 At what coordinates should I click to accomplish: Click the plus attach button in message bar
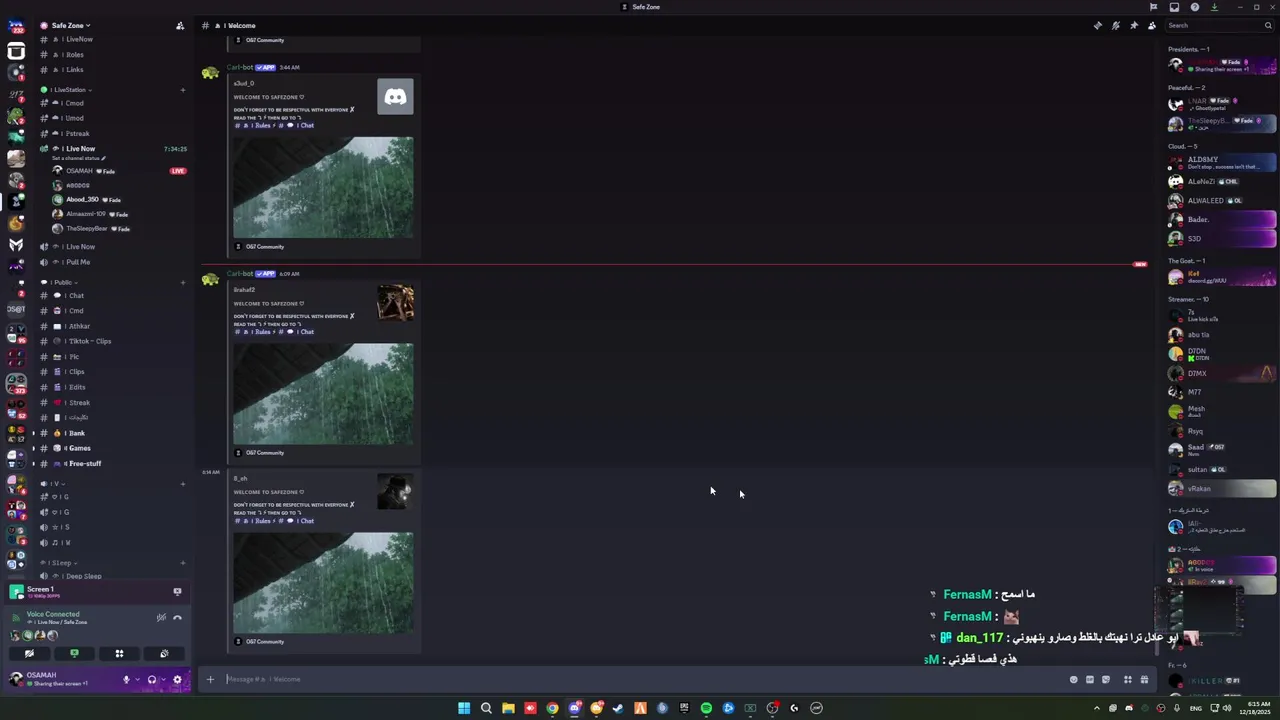pos(210,680)
